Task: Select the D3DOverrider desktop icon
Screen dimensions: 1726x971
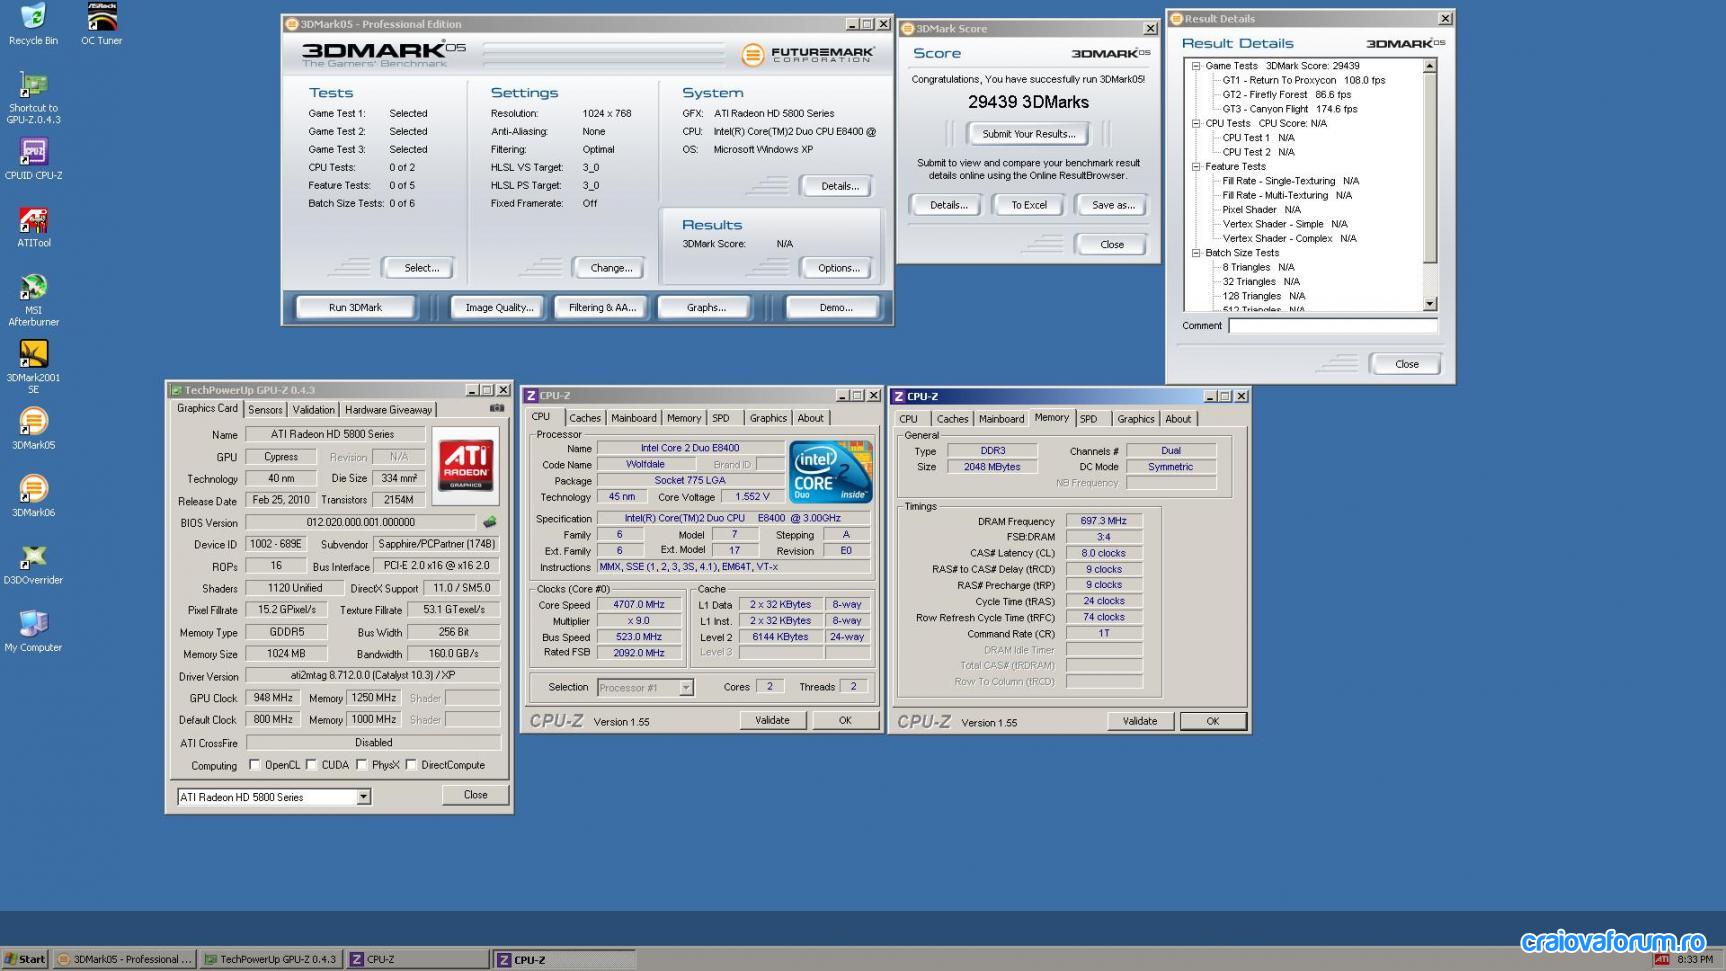Action: coord(33,565)
